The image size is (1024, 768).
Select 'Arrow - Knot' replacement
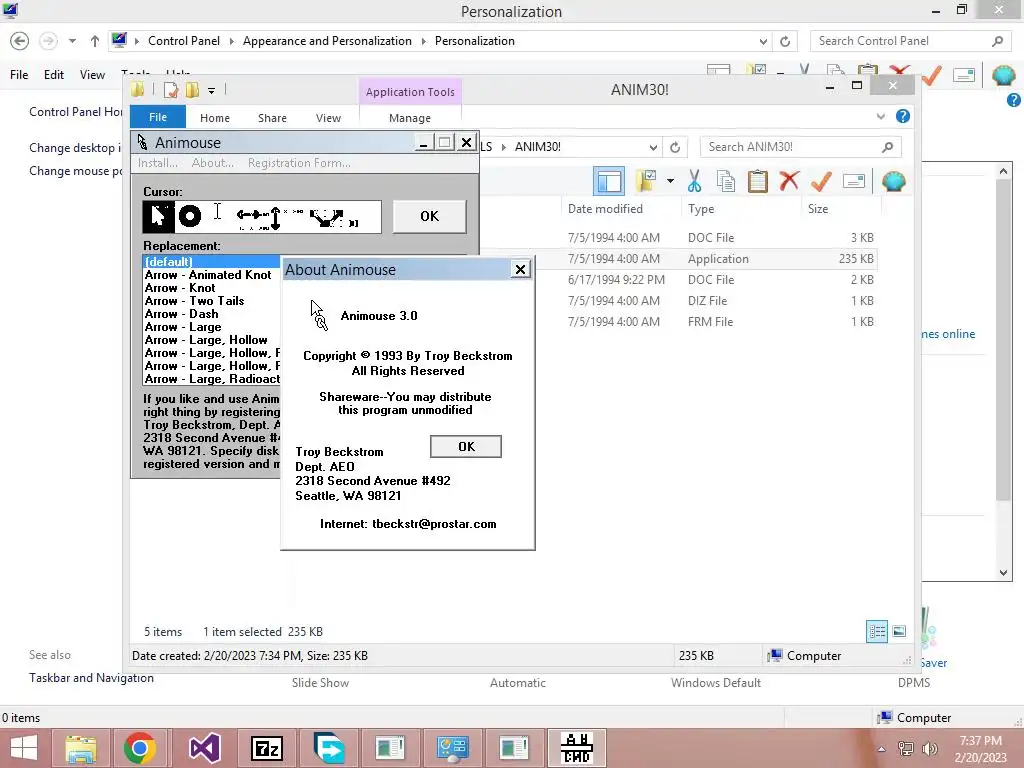tap(180, 288)
